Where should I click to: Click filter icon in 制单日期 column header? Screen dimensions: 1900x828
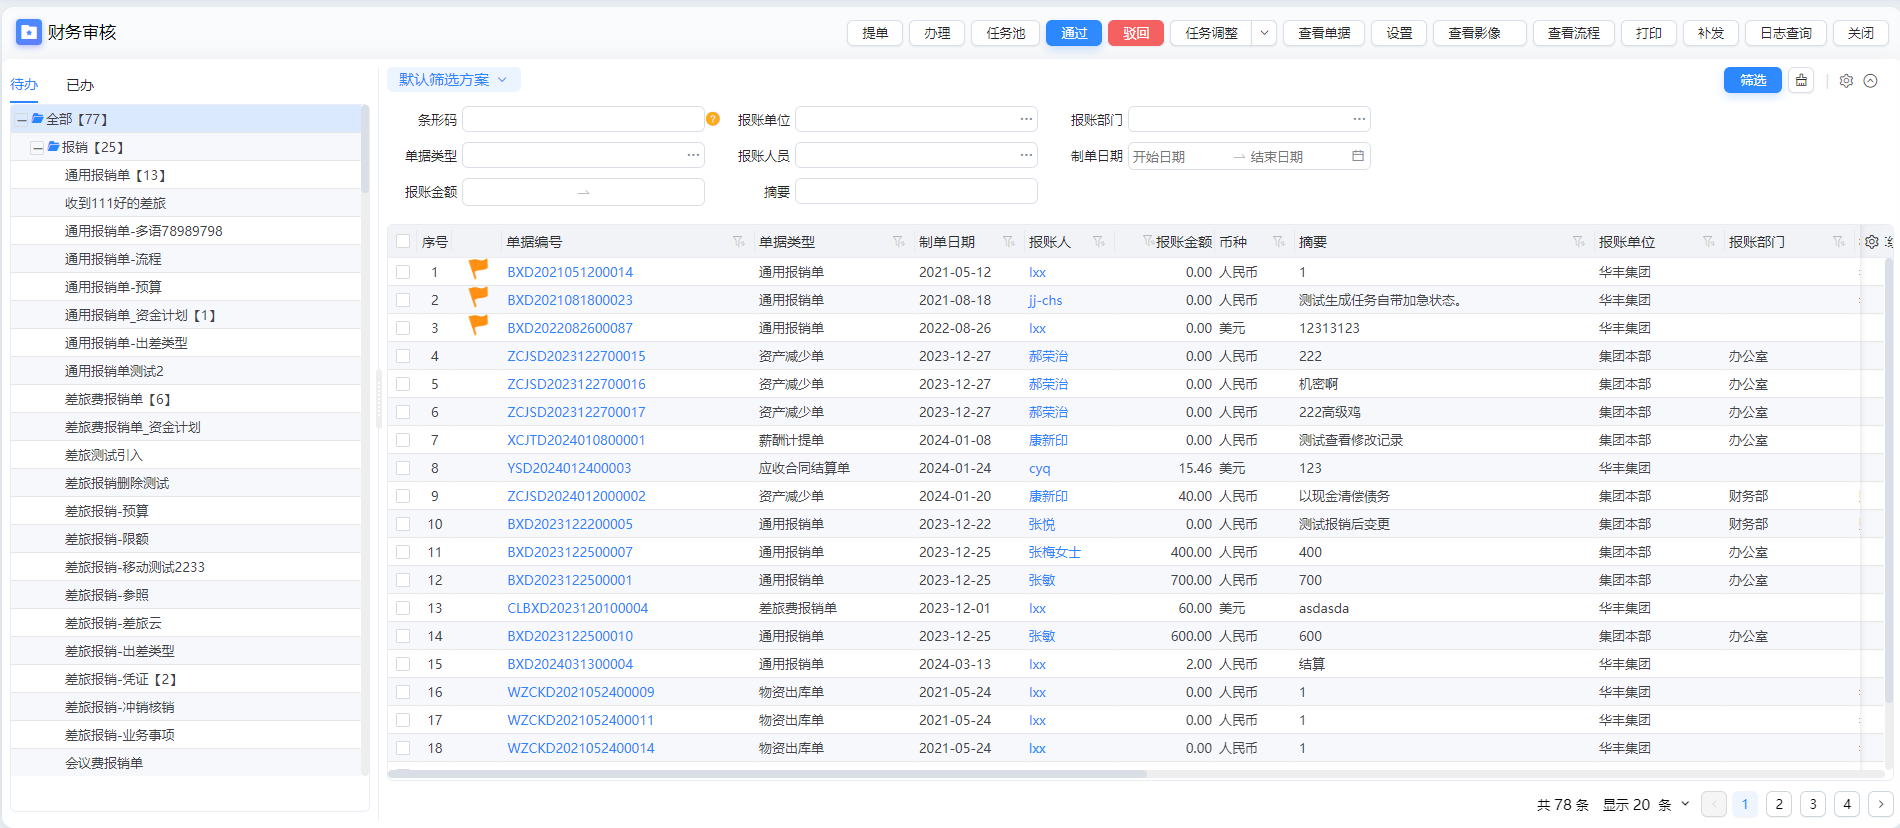click(1009, 242)
